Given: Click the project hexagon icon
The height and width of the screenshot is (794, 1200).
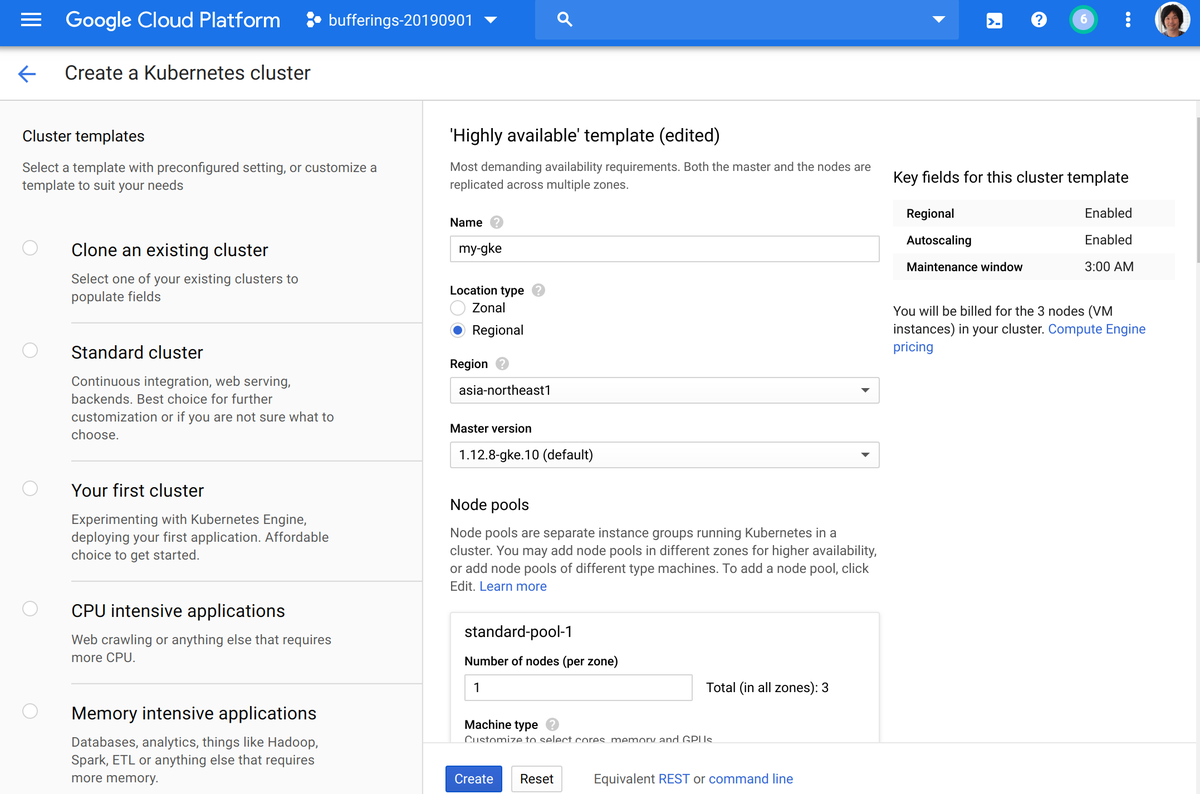Looking at the screenshot, I should click(314, 20).
